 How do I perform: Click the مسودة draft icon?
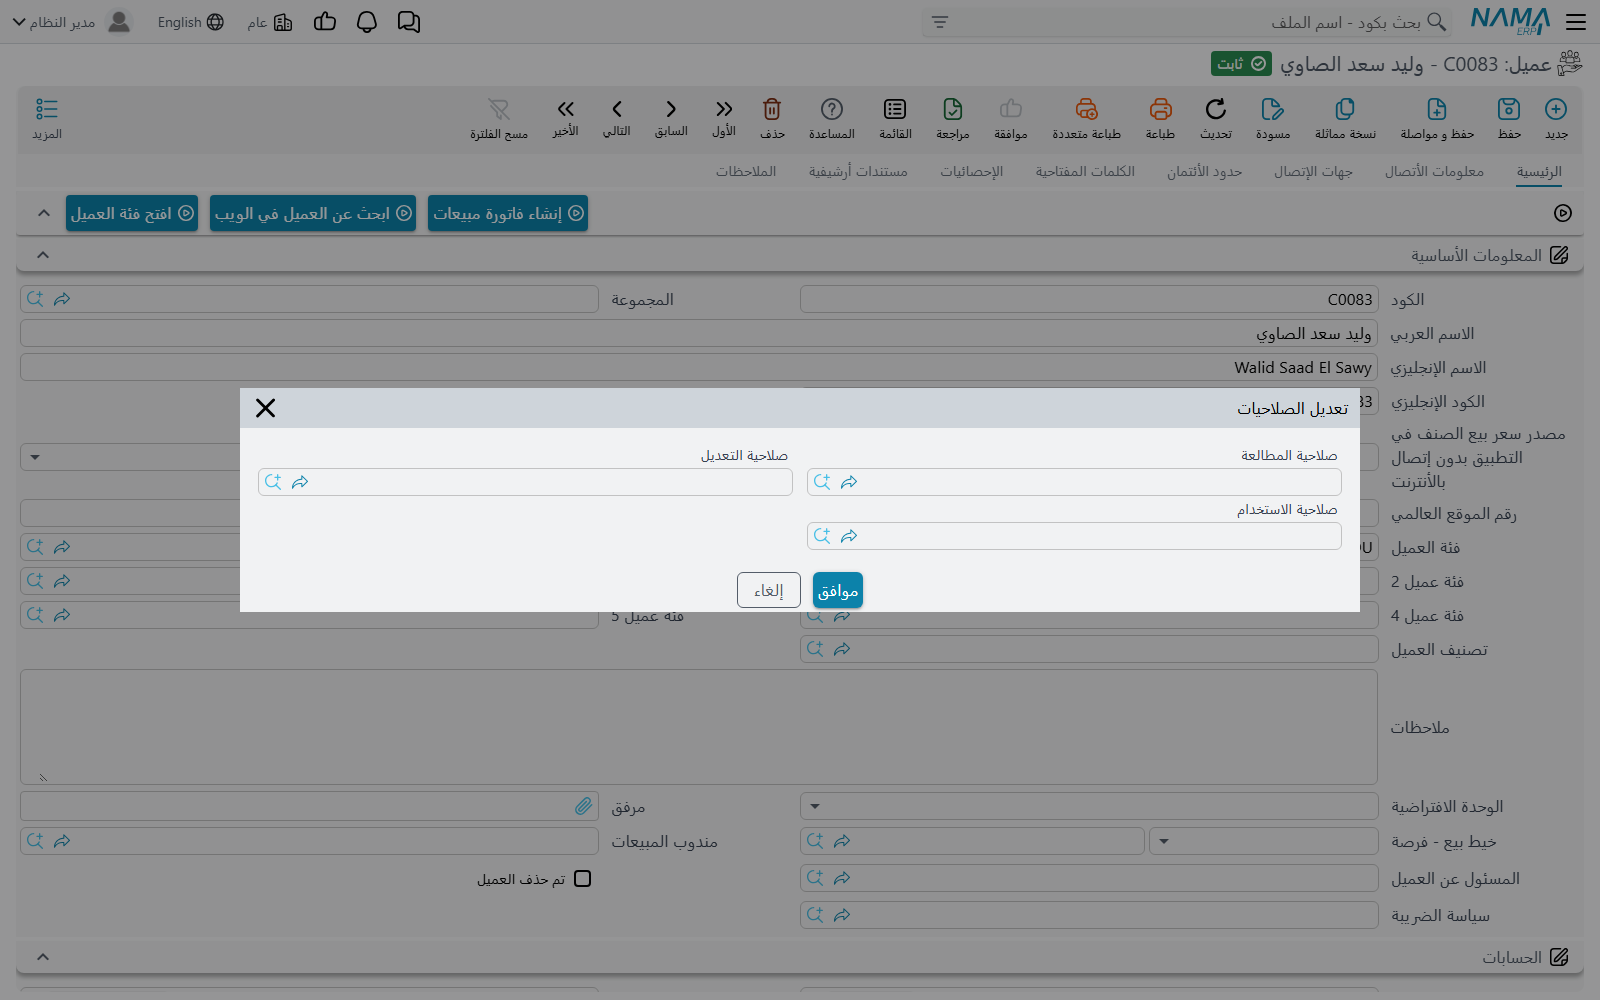coord(1273,109)
